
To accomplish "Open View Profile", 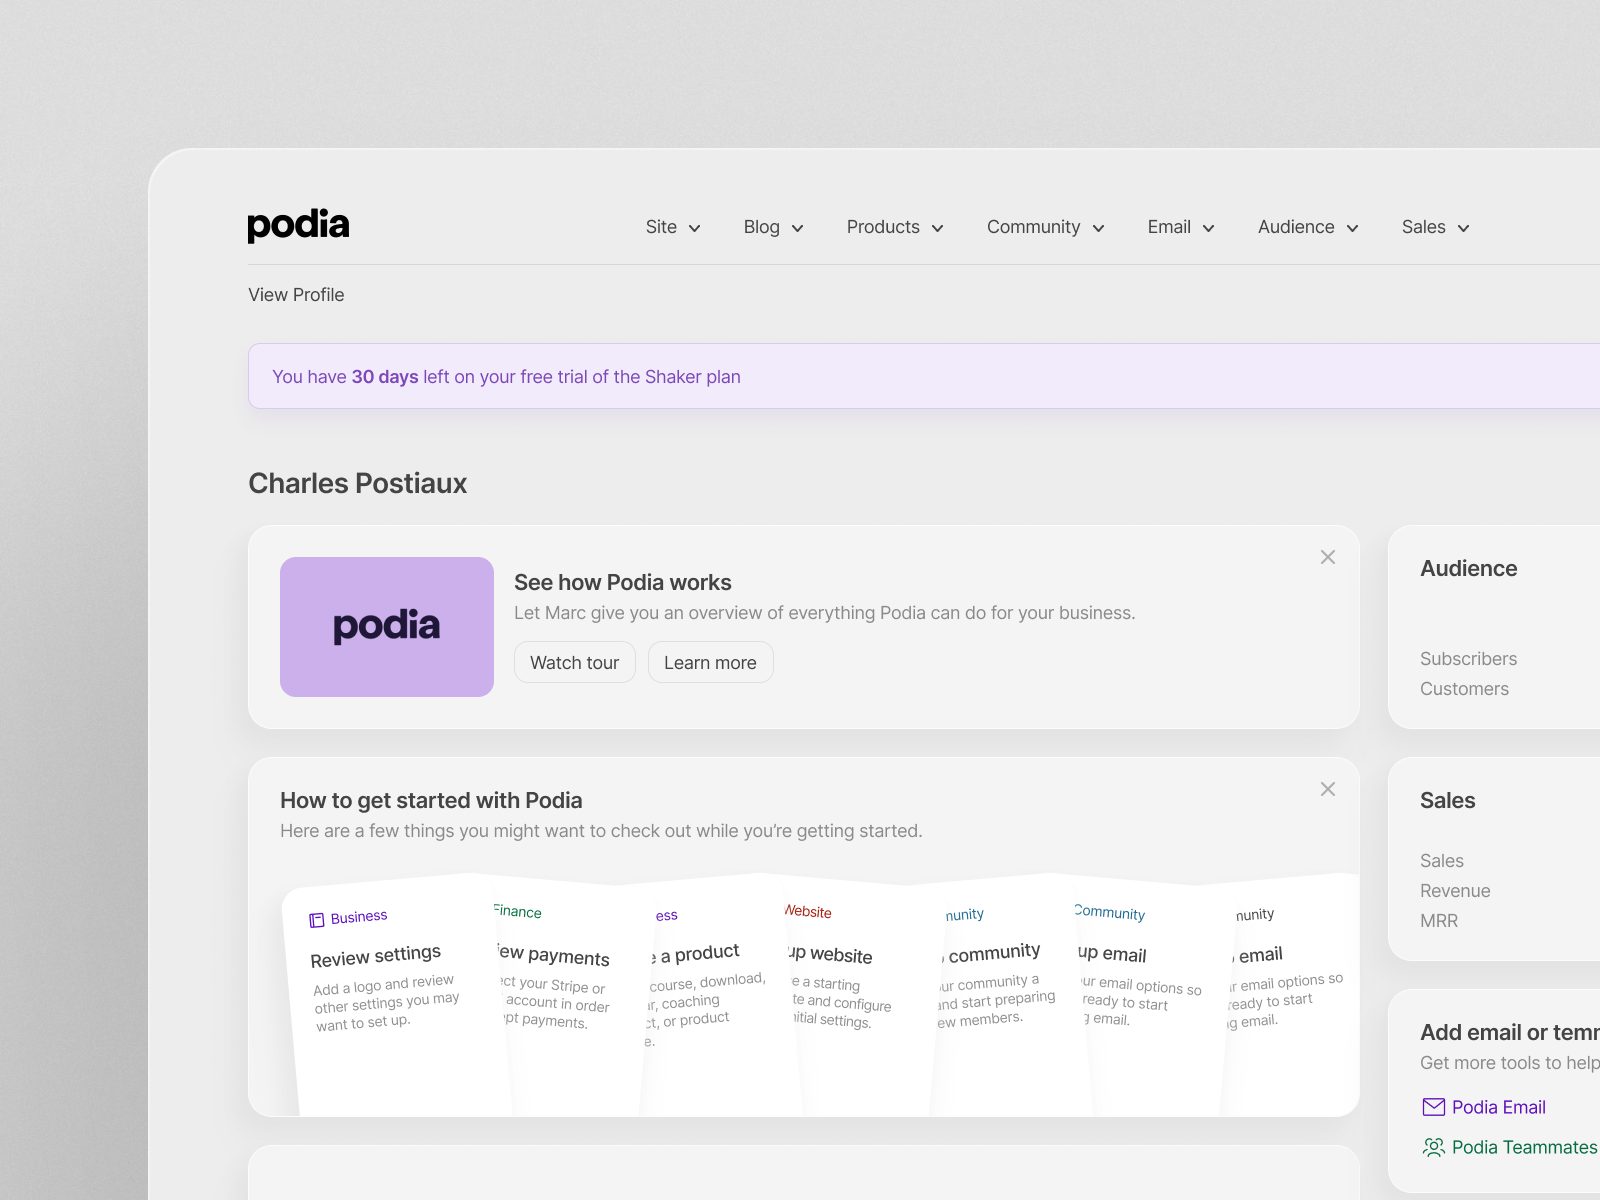I will coord(296,294).
